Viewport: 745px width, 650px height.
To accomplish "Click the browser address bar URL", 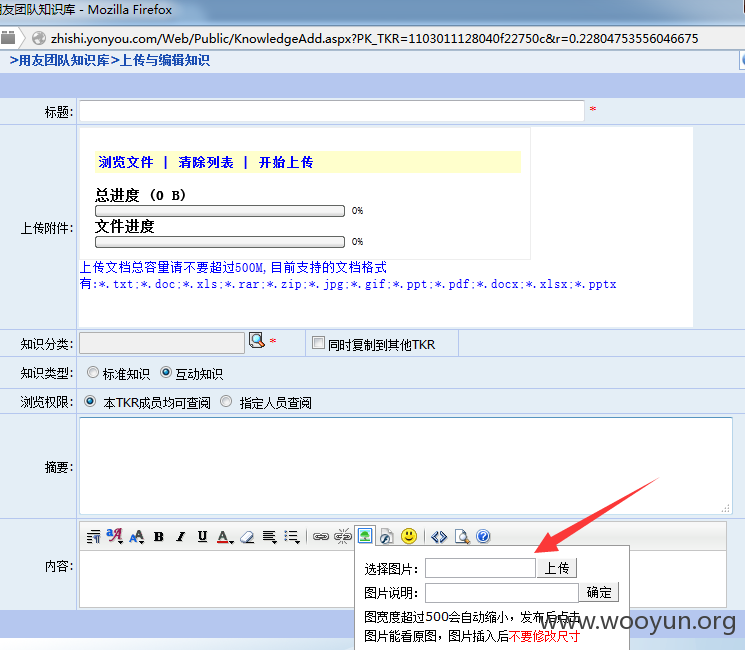I will coord(374,38).
